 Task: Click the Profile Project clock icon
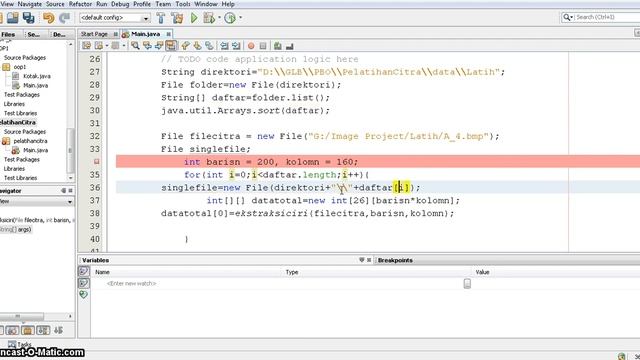pyautogui.click(x=230, y=18)
